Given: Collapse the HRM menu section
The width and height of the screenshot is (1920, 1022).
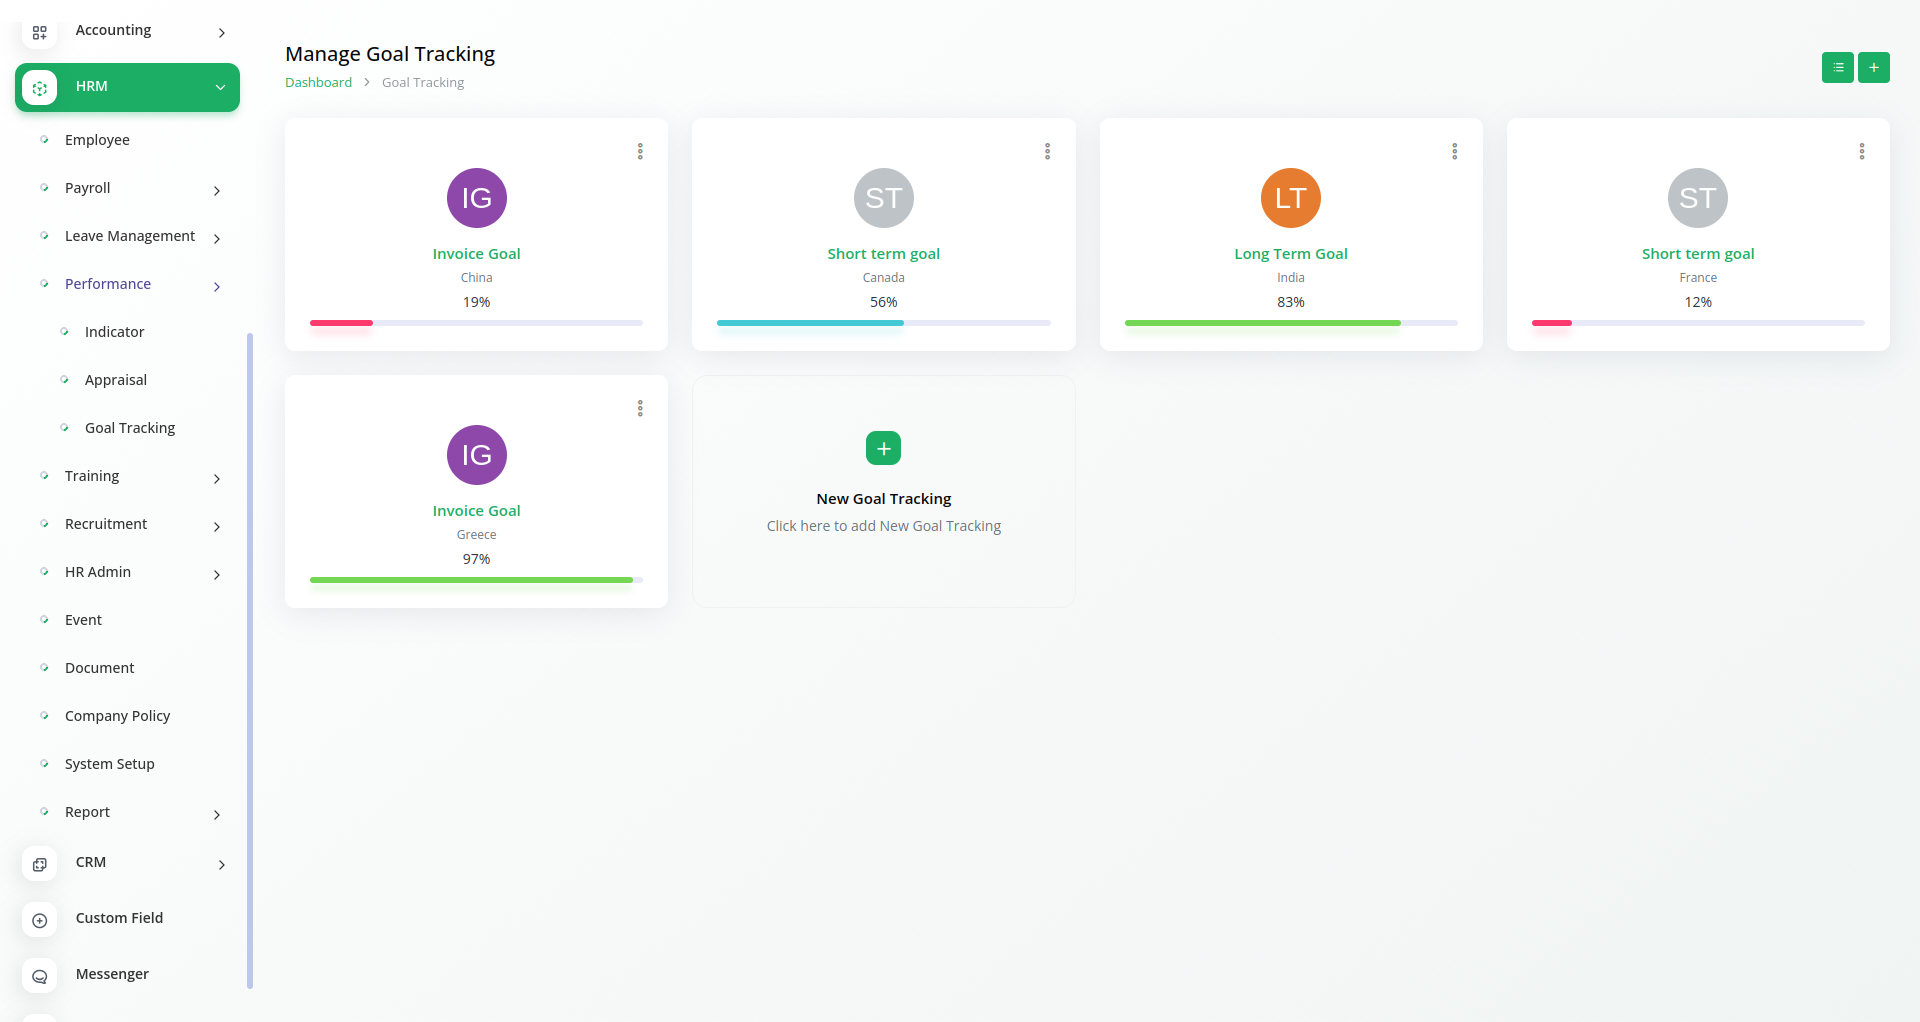Looking at the screenshot, I should 220,87.
